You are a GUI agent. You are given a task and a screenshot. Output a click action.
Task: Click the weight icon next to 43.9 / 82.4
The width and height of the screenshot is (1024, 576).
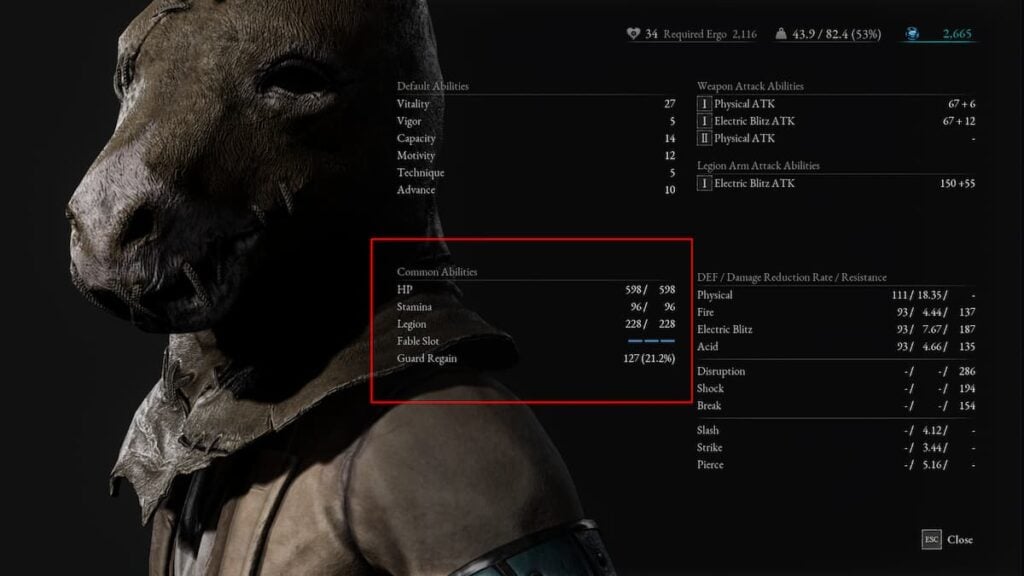[781, 33]
